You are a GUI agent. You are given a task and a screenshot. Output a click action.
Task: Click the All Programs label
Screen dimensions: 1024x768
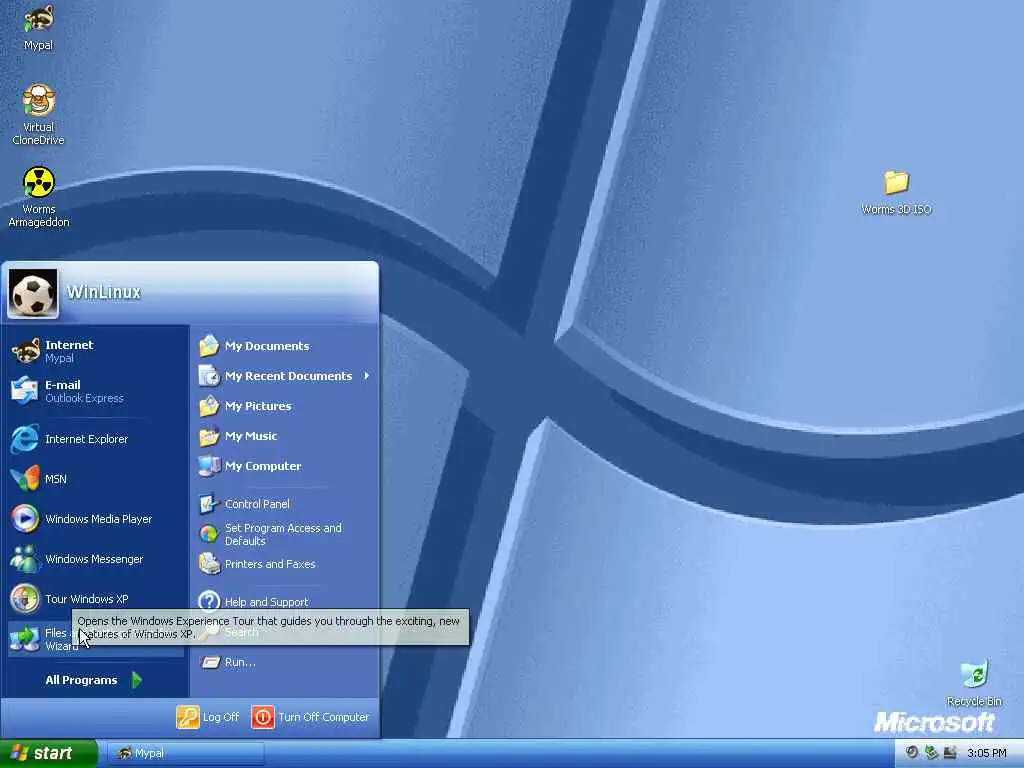(x=81, y=680)
